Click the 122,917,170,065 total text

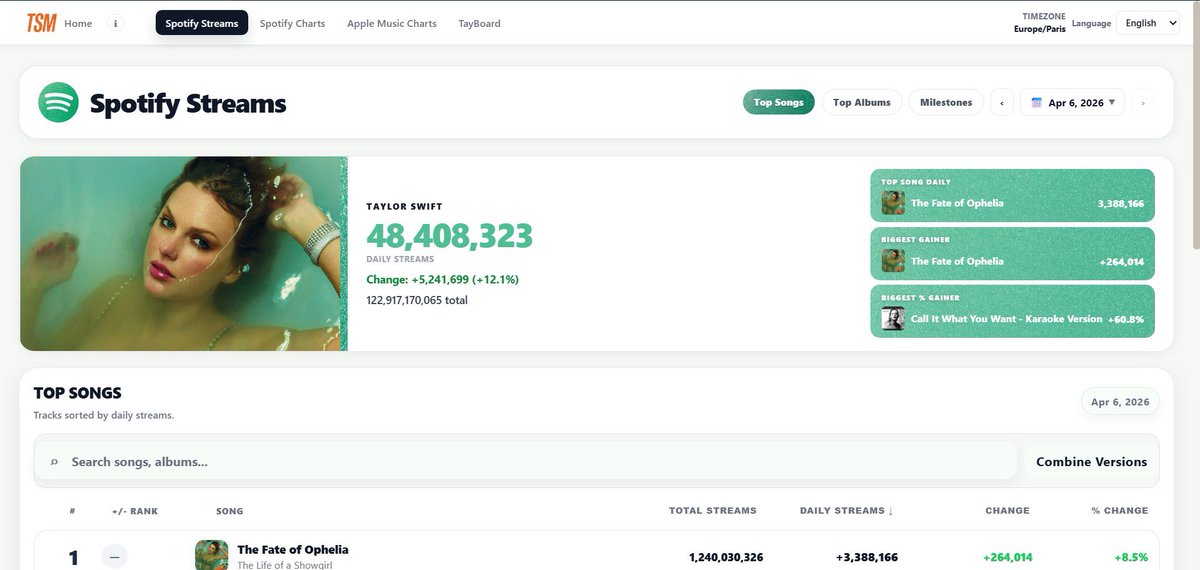[x=417, y=300]
